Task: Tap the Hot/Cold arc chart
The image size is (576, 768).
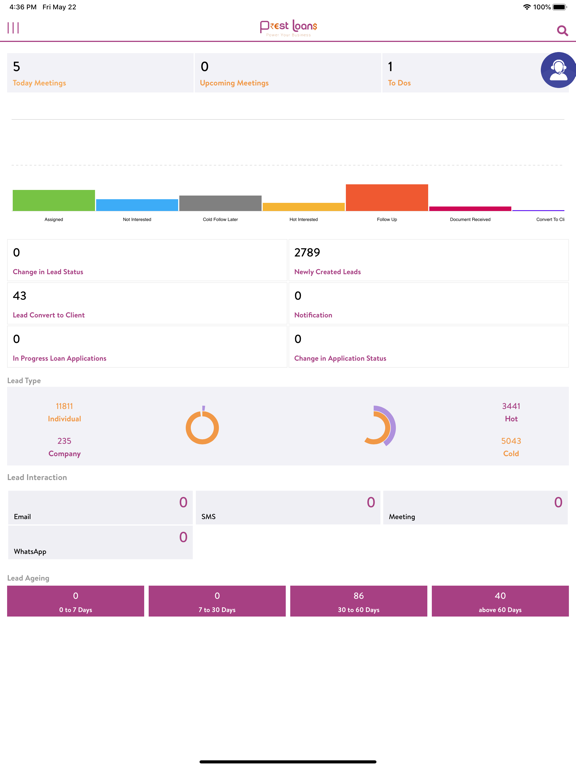Action: [380, 426]
